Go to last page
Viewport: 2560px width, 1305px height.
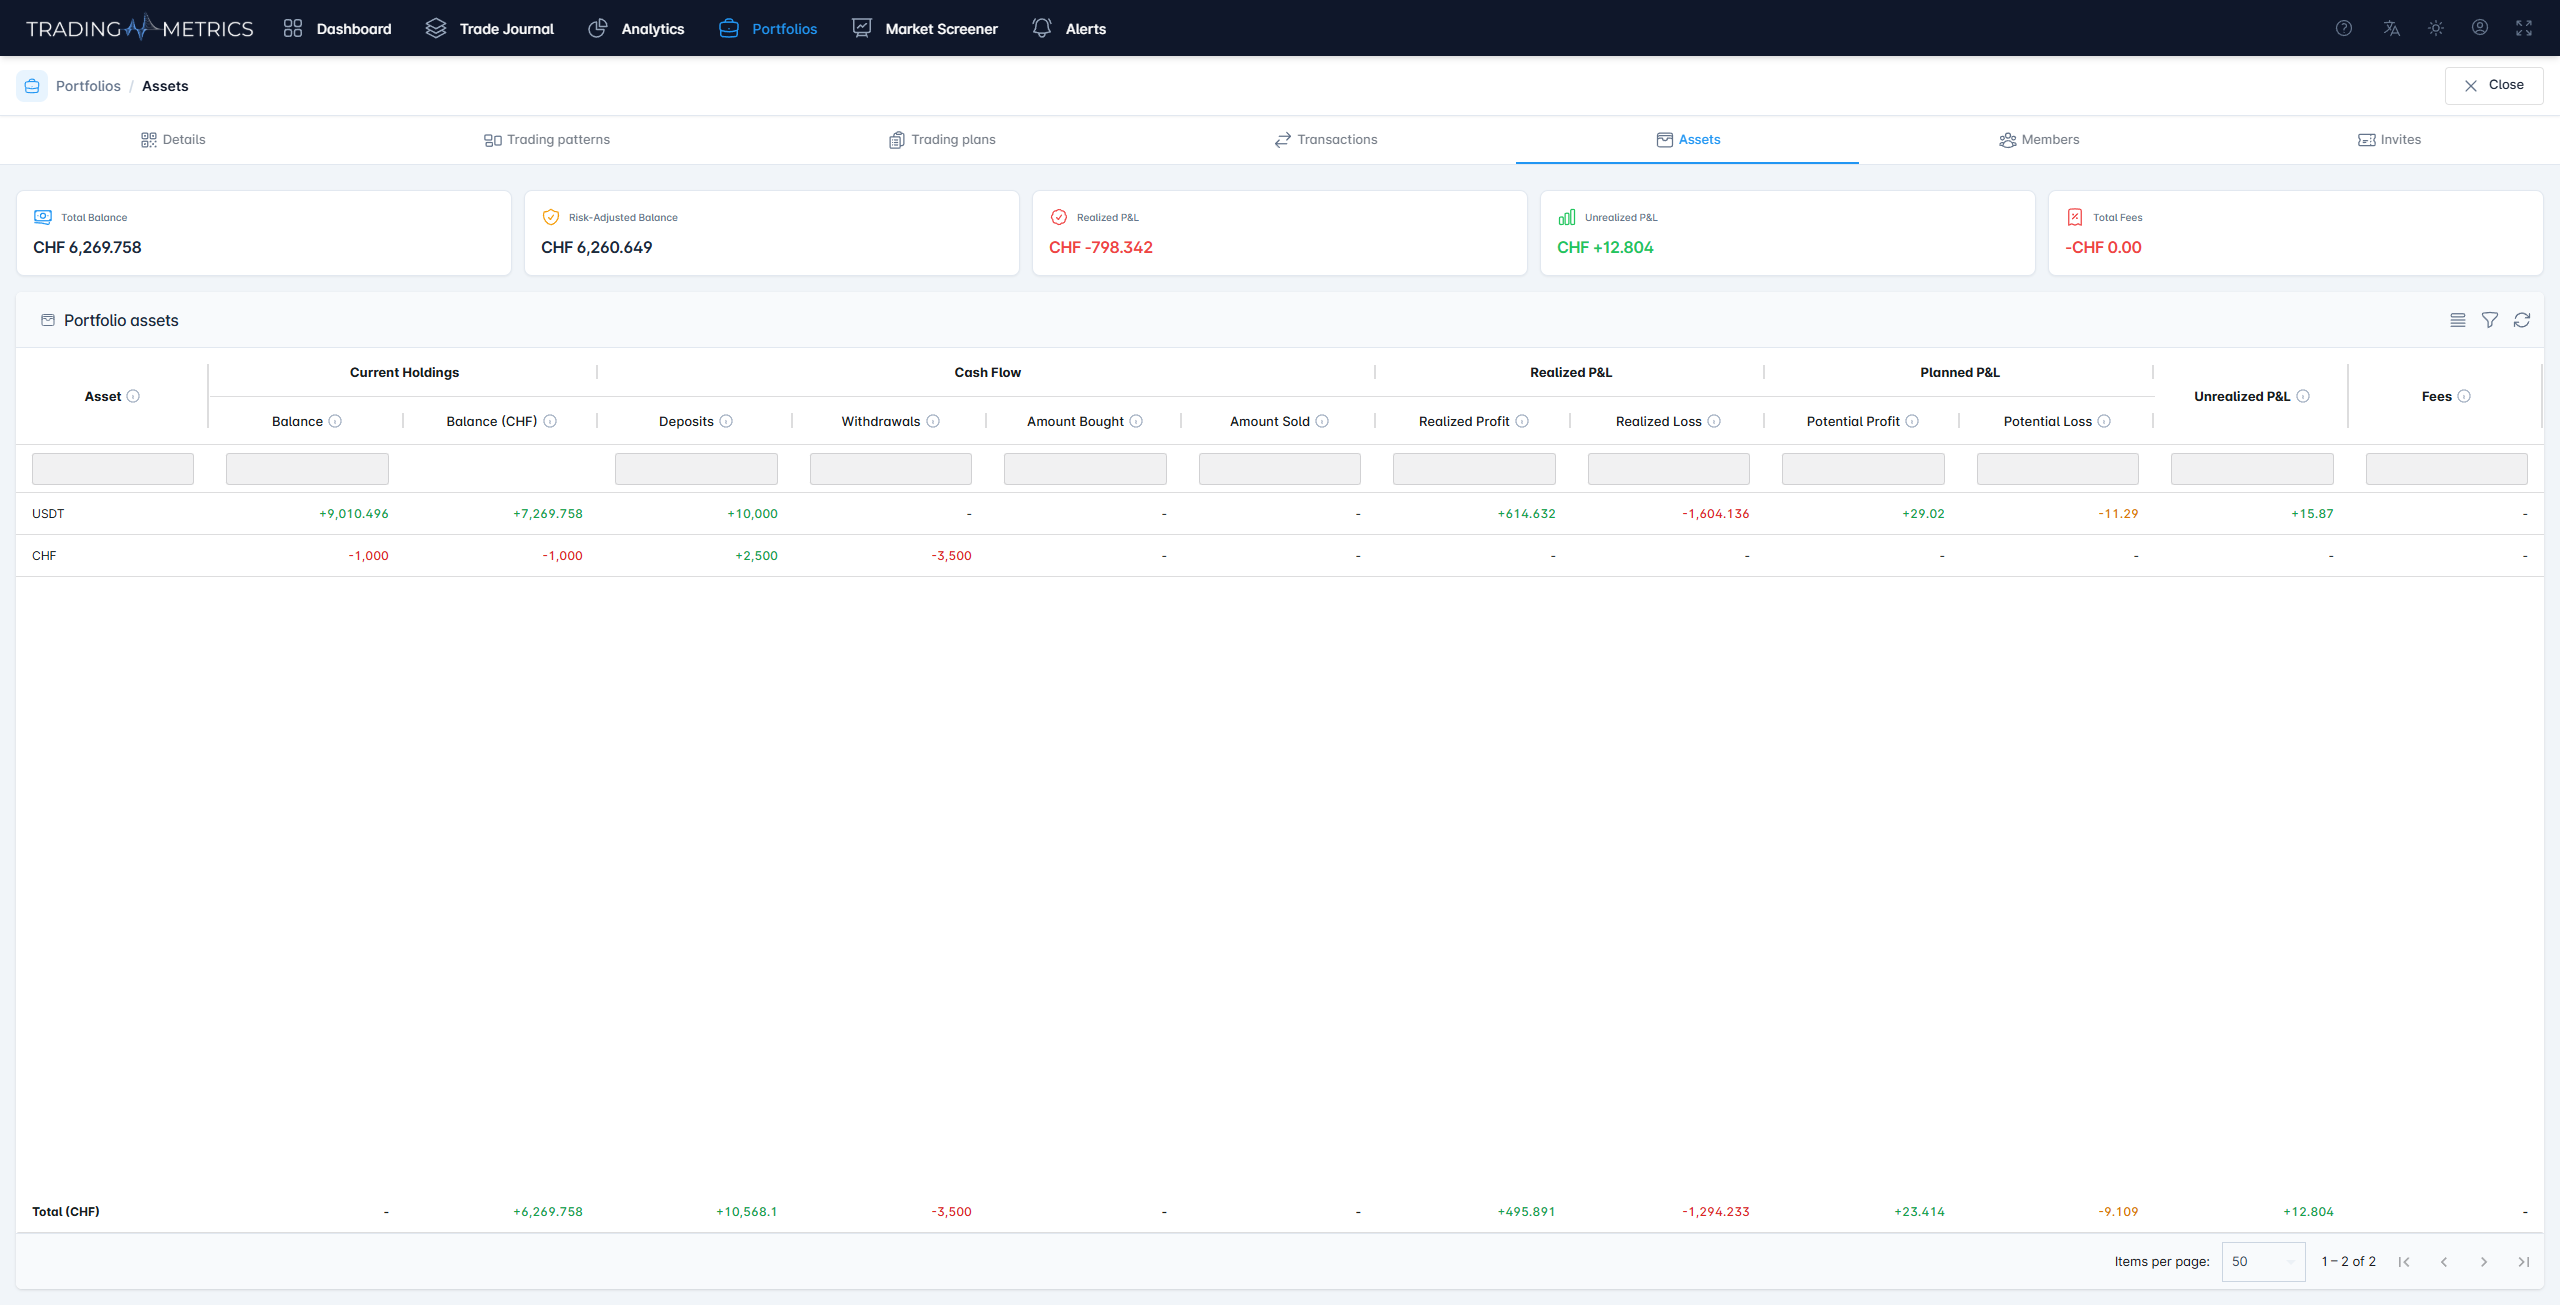coord(2524,1262)
